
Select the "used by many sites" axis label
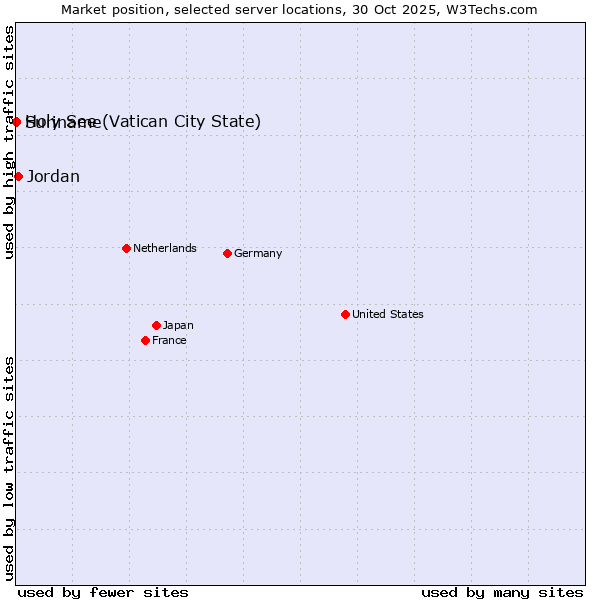(x=502, y=592)
